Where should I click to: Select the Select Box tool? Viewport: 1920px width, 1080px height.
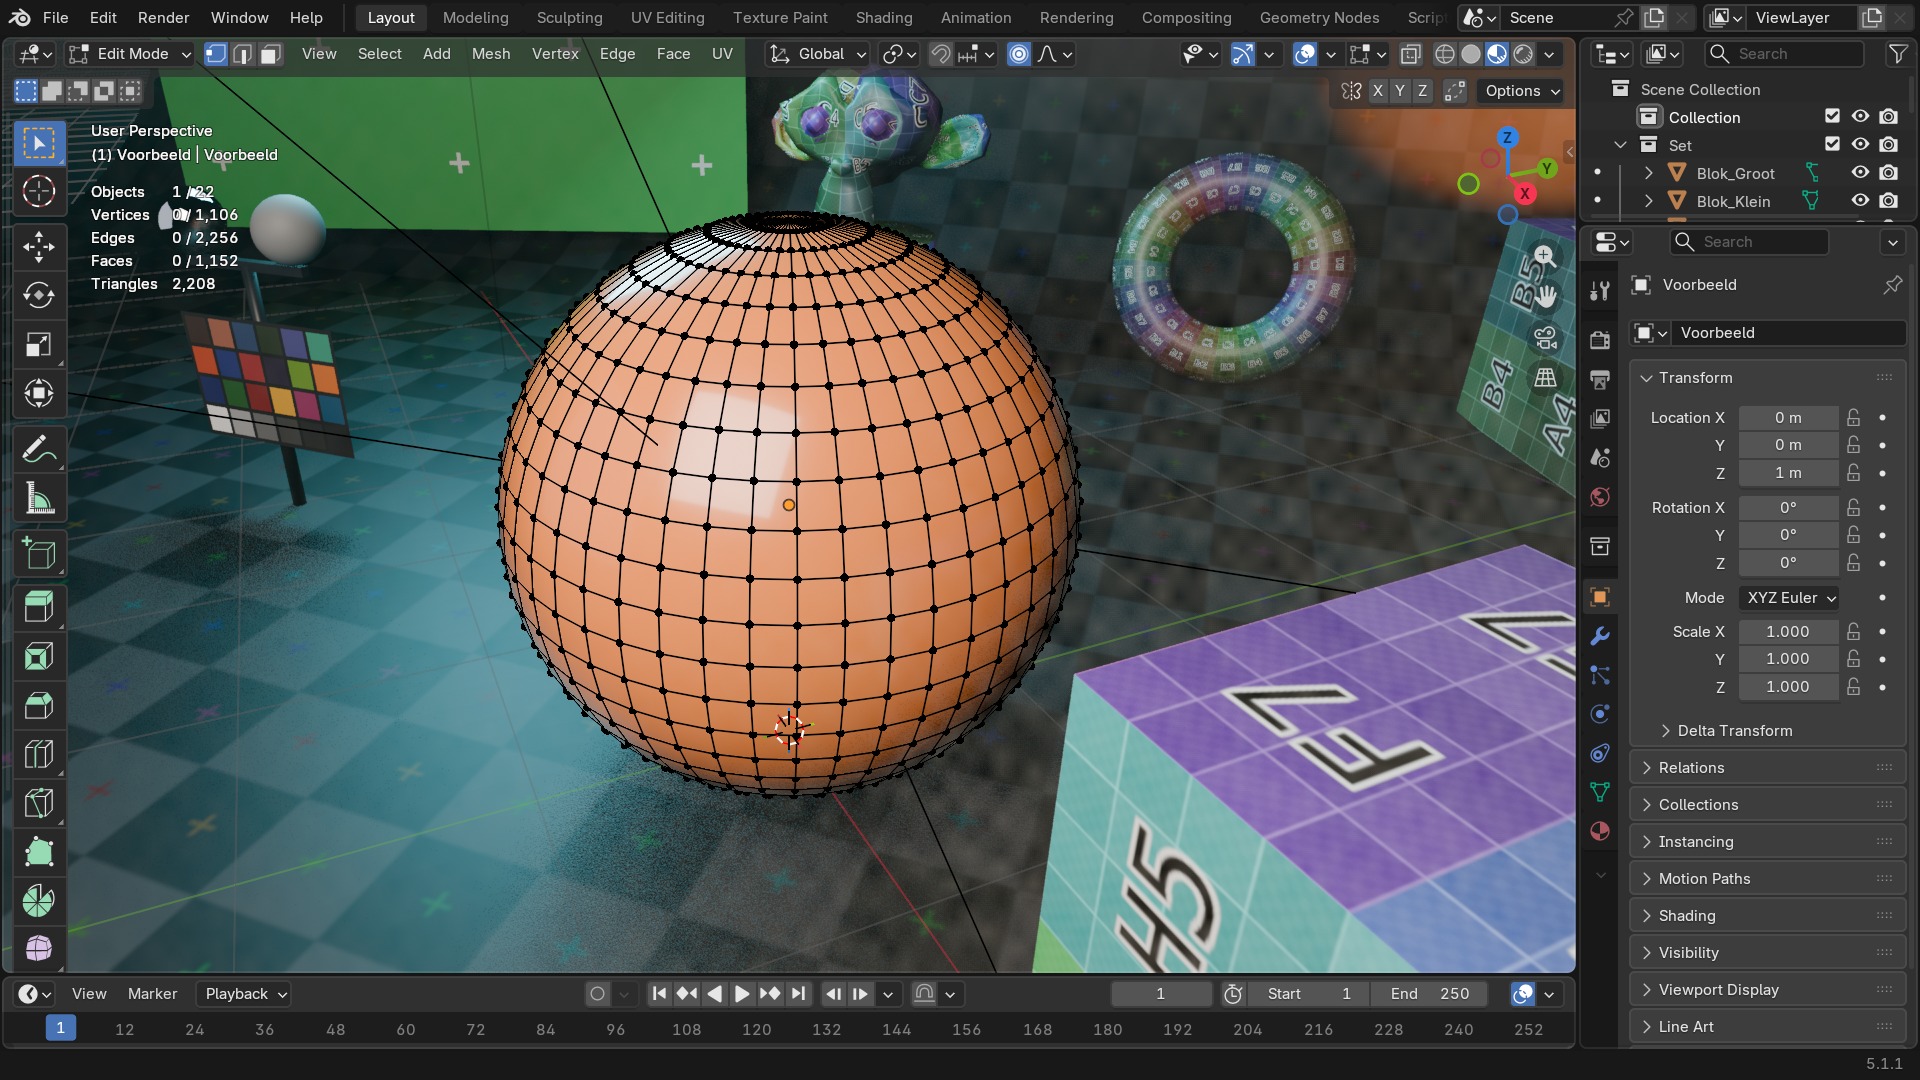tap(39, 143)
